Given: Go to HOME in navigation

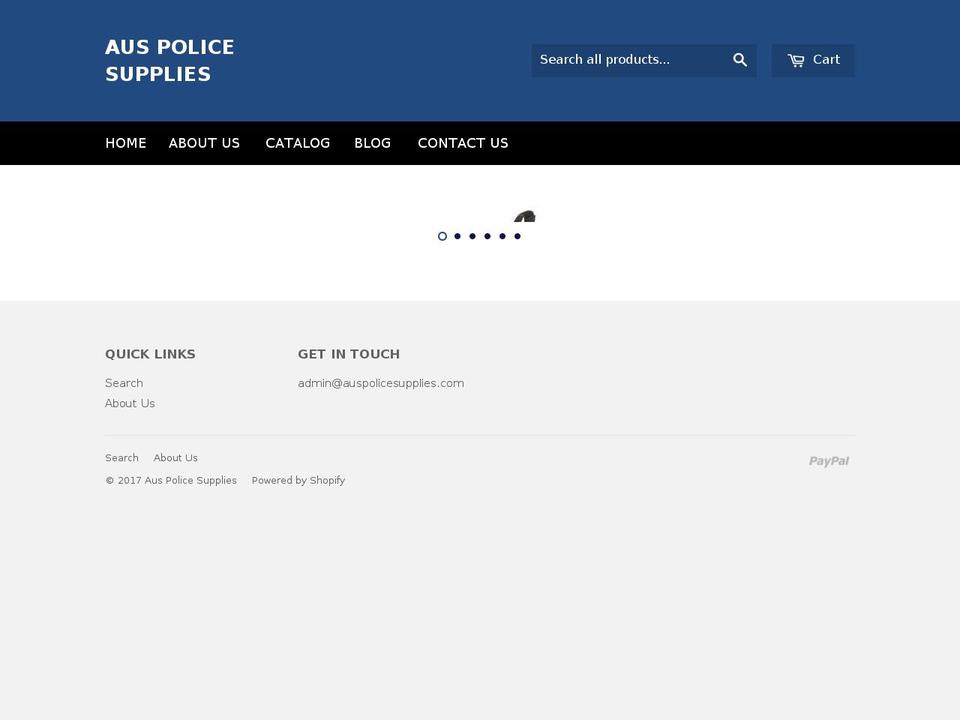Looking at the screenshot, I should pyautogui.click(x=126, y=143).
